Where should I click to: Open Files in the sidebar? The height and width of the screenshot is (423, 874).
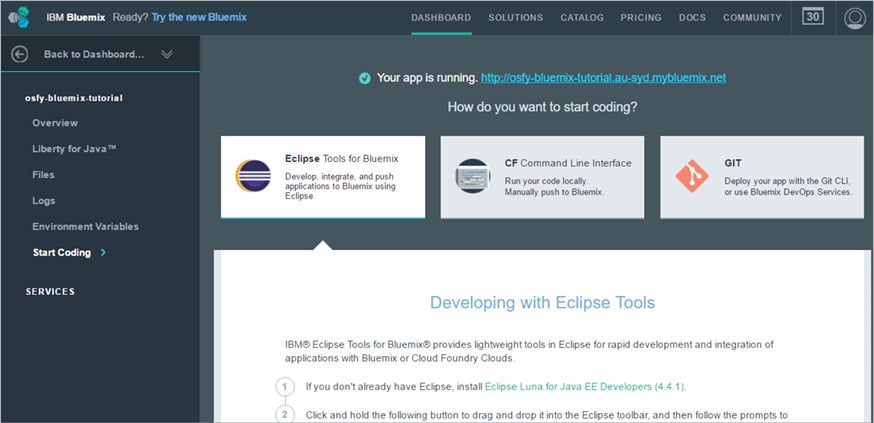(43, 174)
